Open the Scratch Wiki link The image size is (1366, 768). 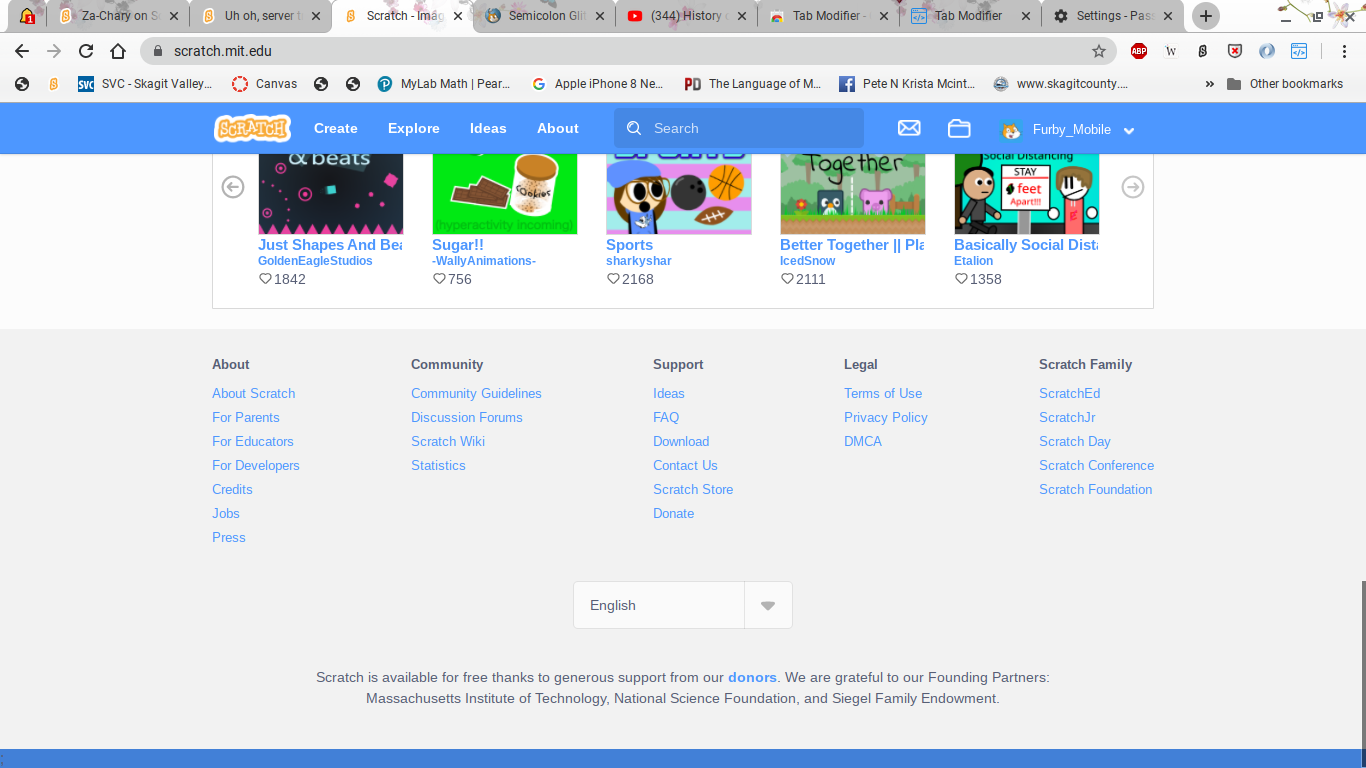pyautogui.click(x=448, y=441)
